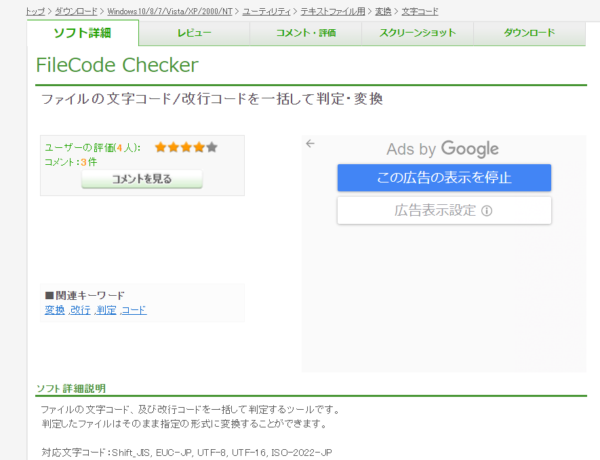Click the ■関連キーワード heading
Viewport: 600px width, 460px height.
coord(85,295)
